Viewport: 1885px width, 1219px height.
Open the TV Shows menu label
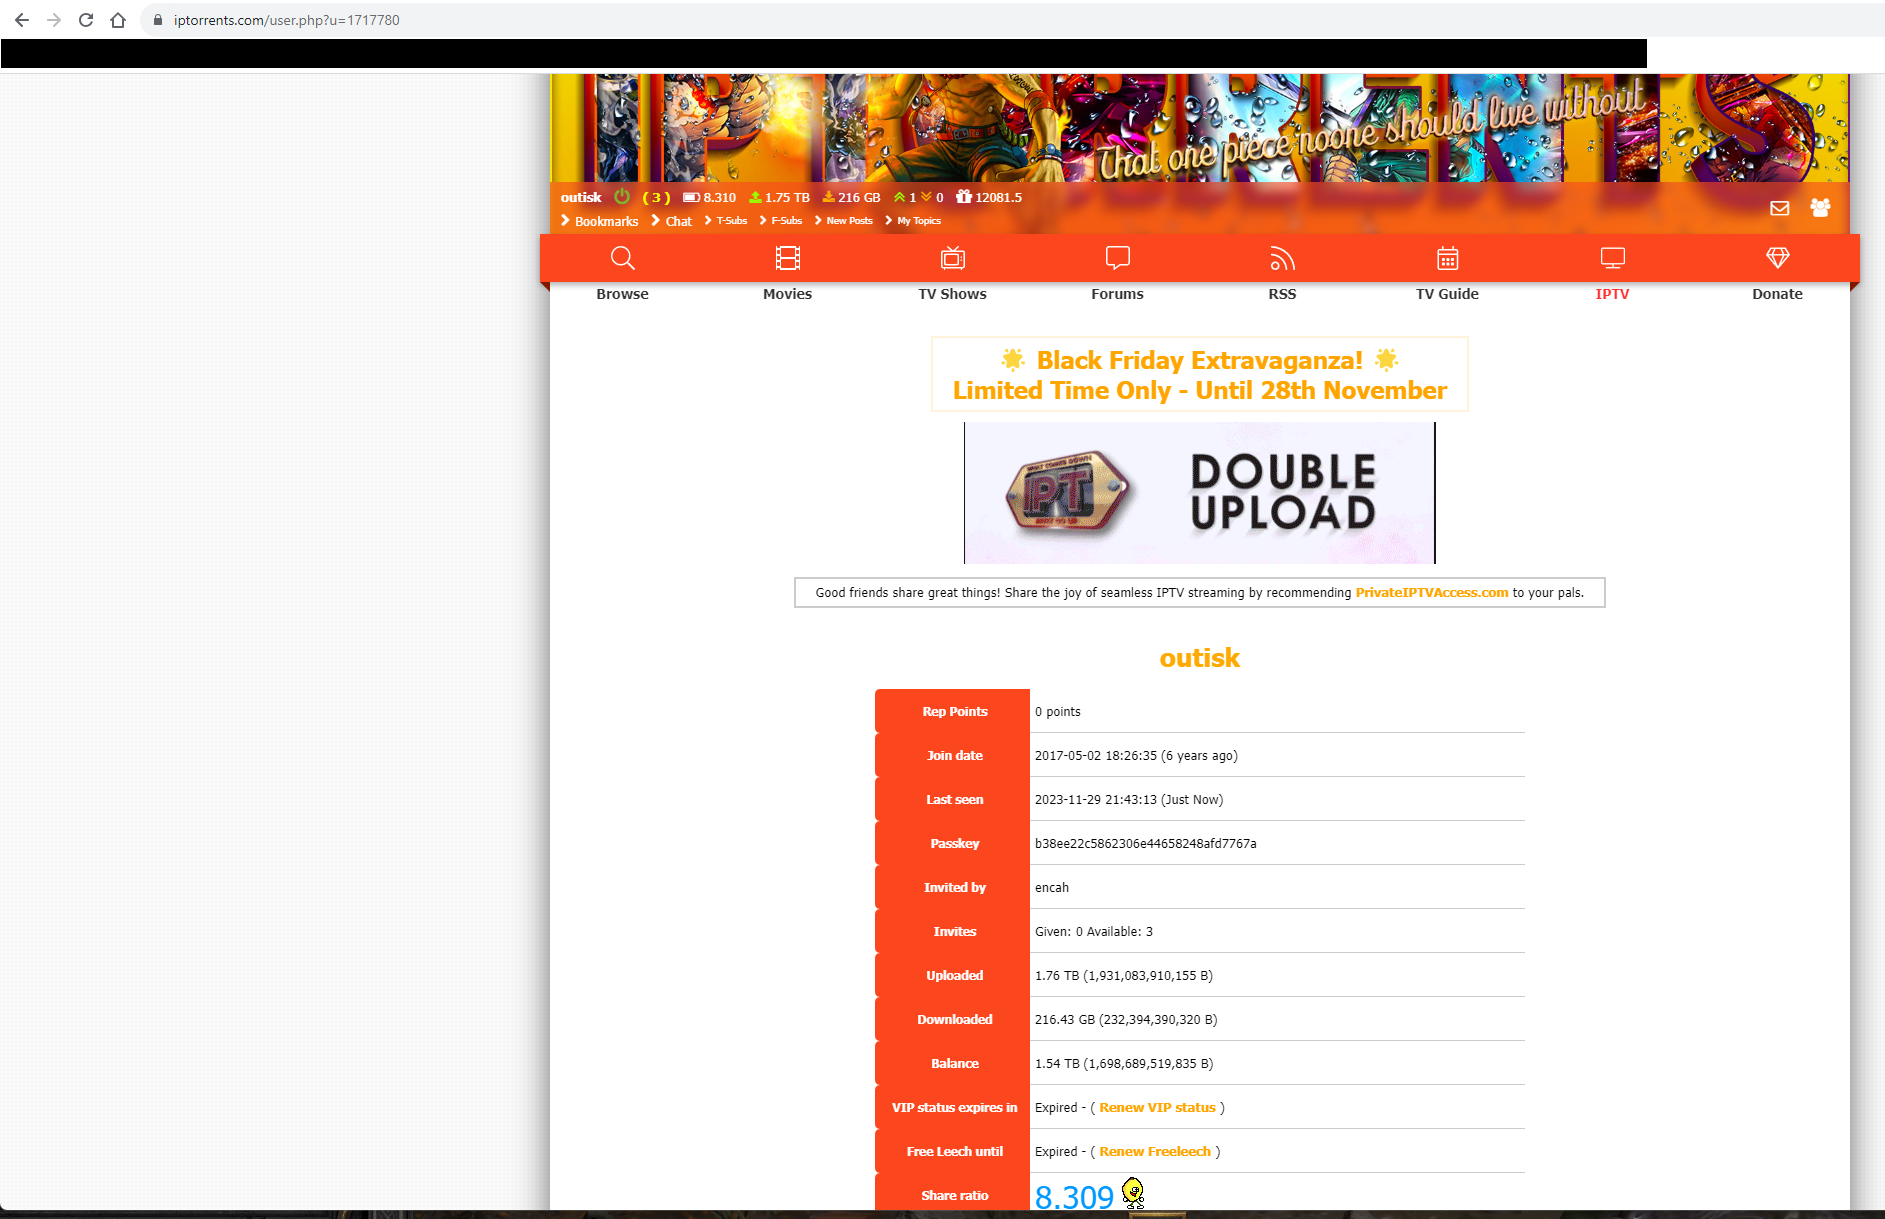pos(953,294)
